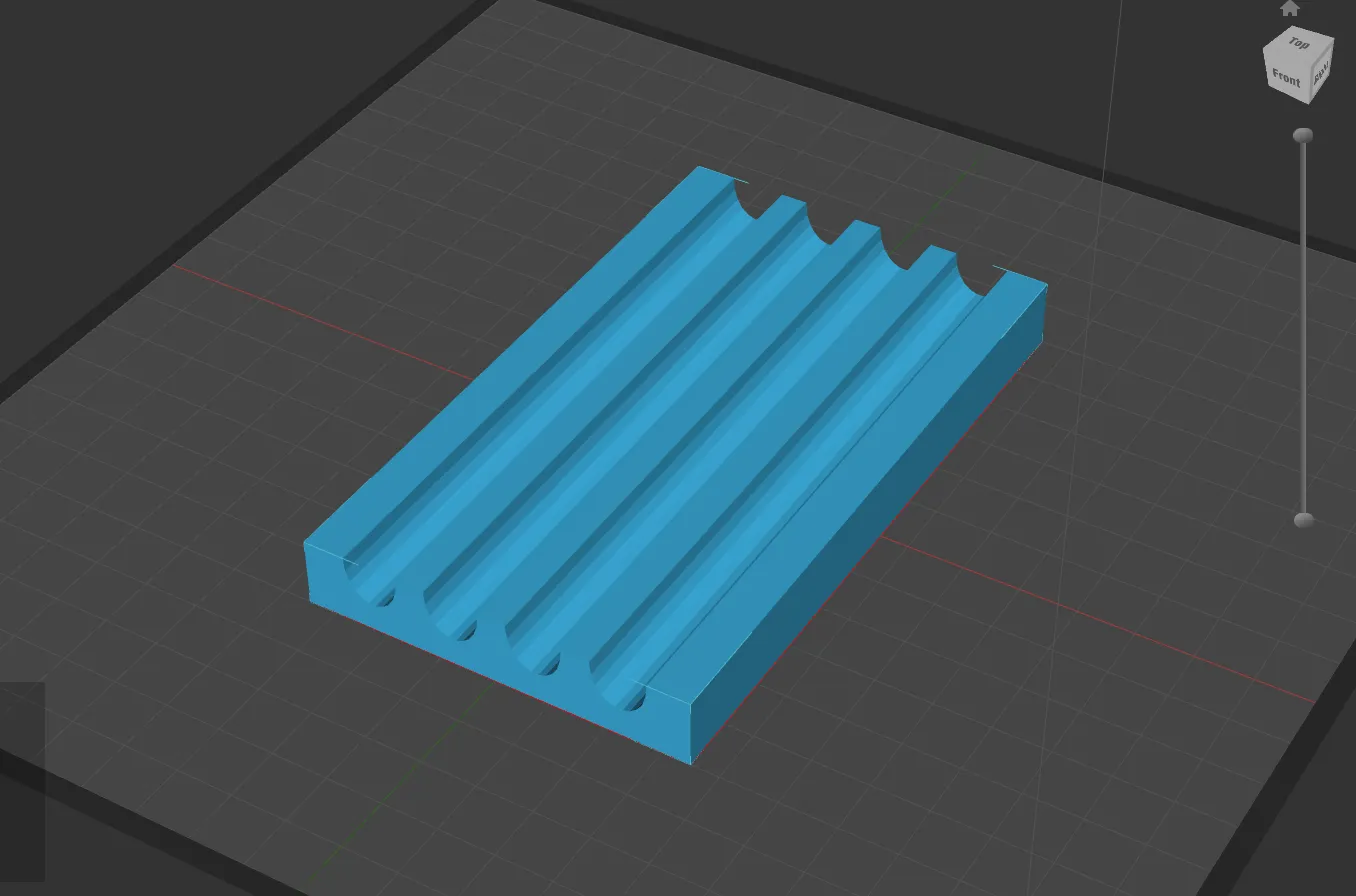Click the home icon to reset view

(x=1290, y=9)
